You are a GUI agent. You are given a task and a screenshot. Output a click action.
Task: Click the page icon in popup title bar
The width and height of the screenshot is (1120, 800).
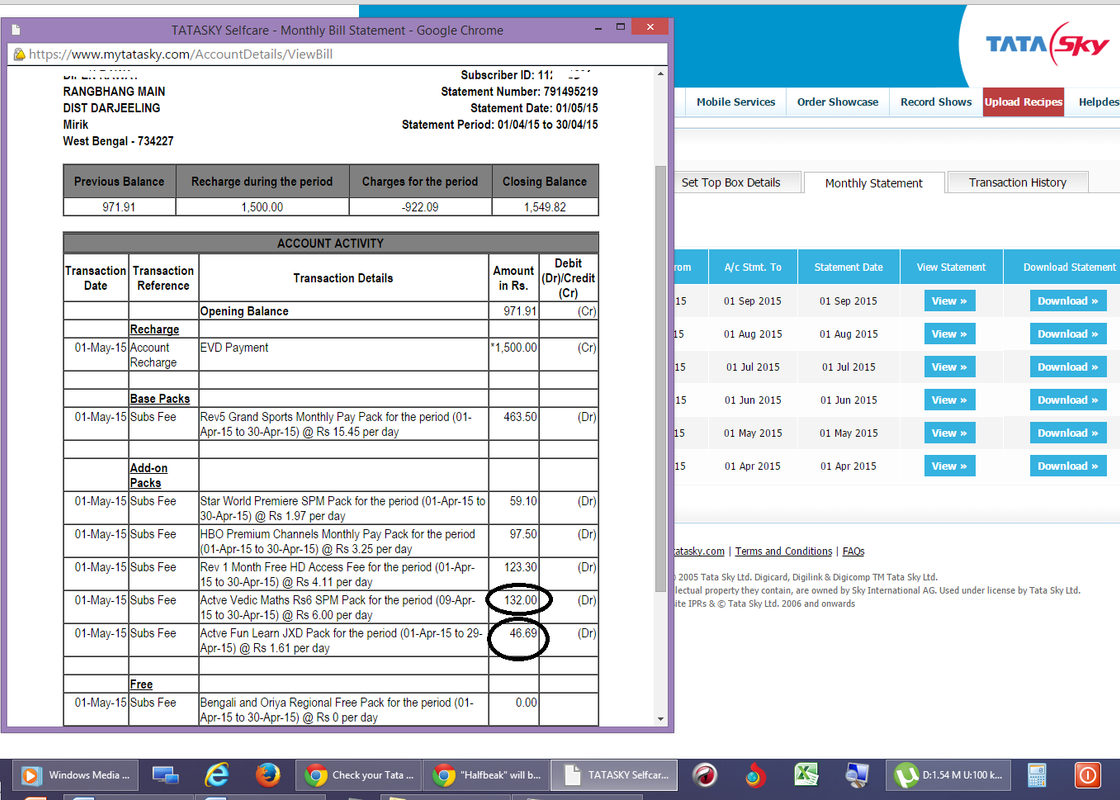click(x=16, y=30)
